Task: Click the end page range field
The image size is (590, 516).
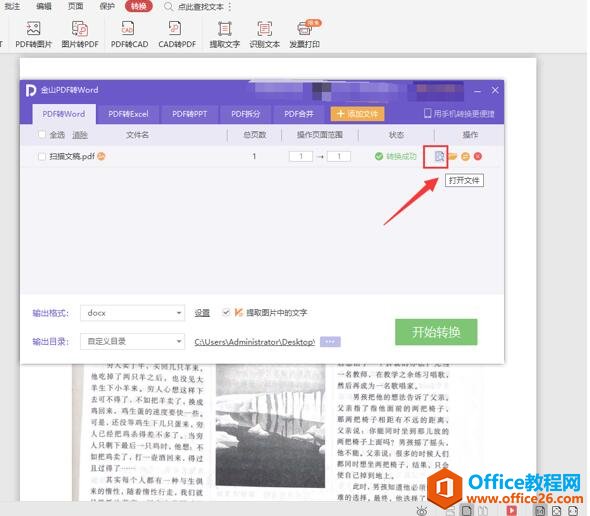Action: [339, 156]
